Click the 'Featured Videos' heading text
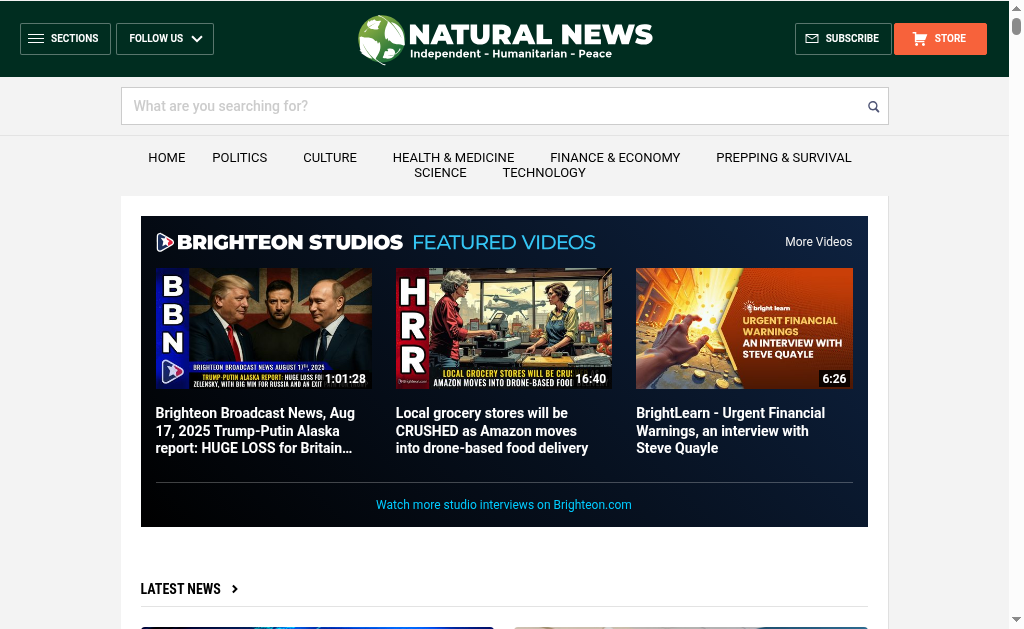The image size is (1024, 629). coord(504,242)
